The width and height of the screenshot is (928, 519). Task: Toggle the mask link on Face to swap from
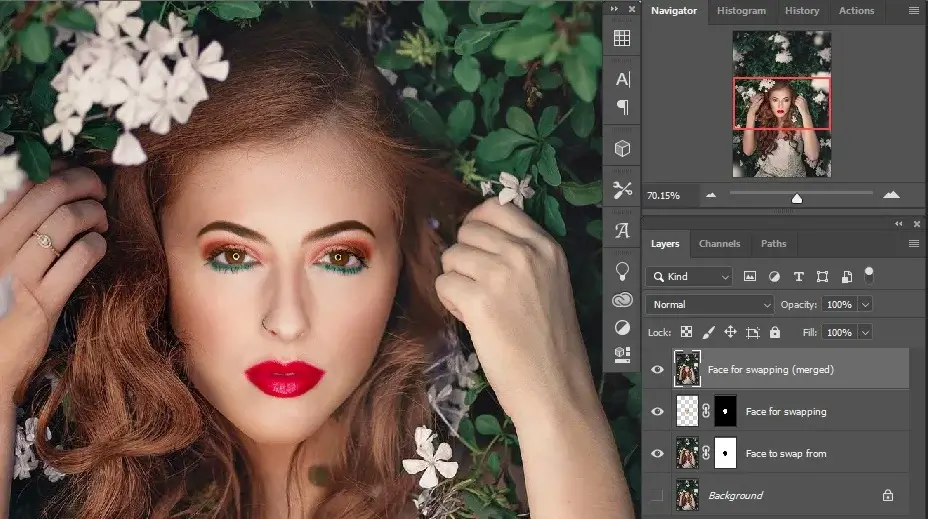point(706,453)
